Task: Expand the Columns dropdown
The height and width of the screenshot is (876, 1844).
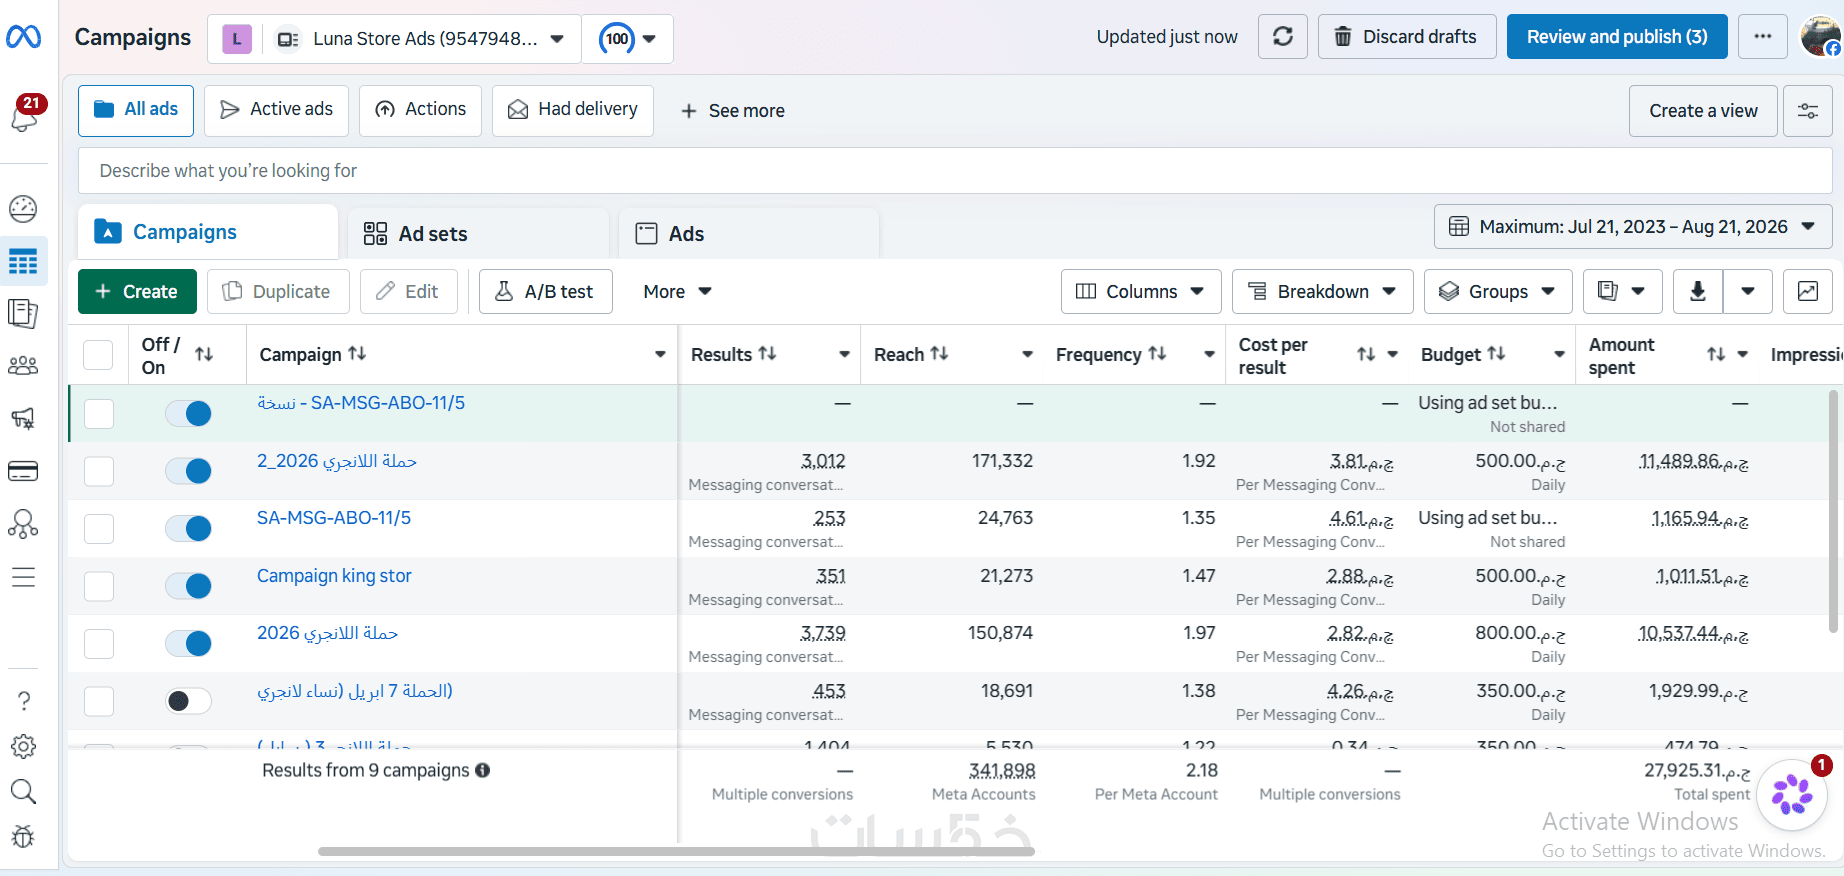Action: tap(1141, 292)
